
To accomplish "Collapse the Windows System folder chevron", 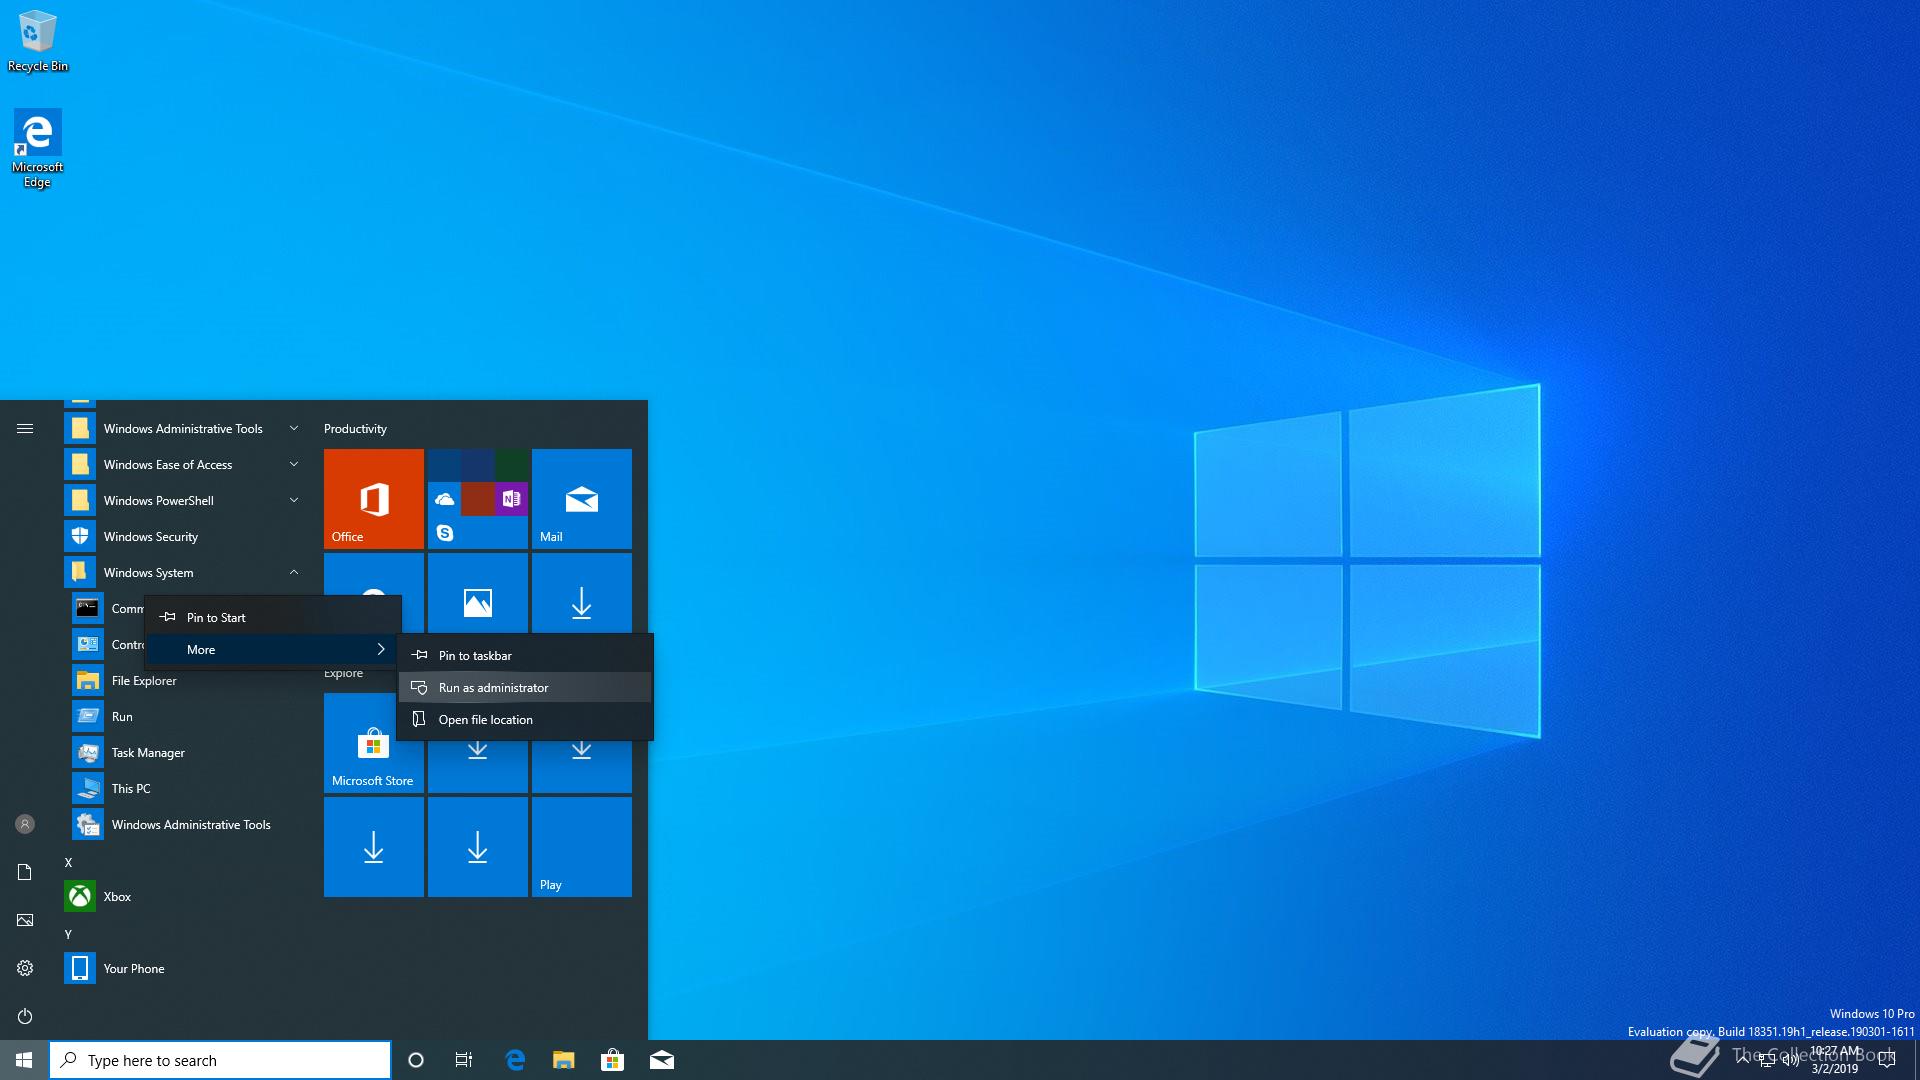I will click(x=294, y=572).
